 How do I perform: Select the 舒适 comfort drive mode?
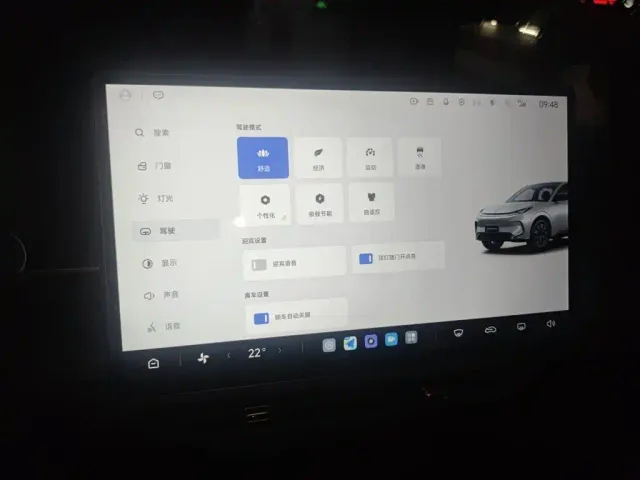(x=263, y=158)
